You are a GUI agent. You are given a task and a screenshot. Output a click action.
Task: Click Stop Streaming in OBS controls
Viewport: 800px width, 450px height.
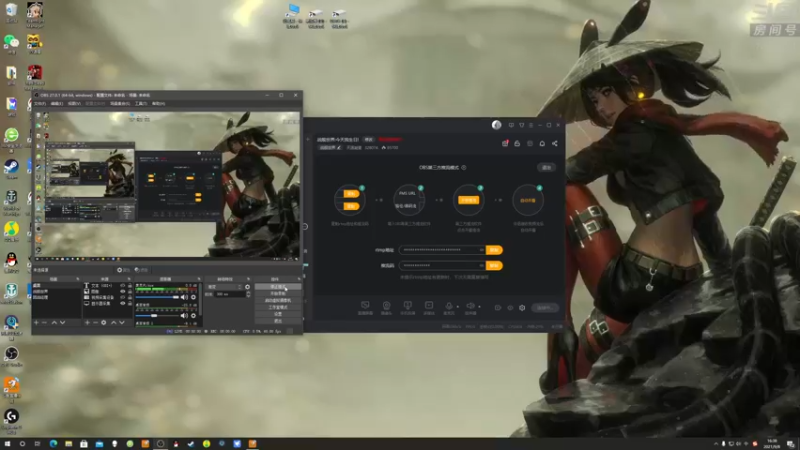coord(278,287)
